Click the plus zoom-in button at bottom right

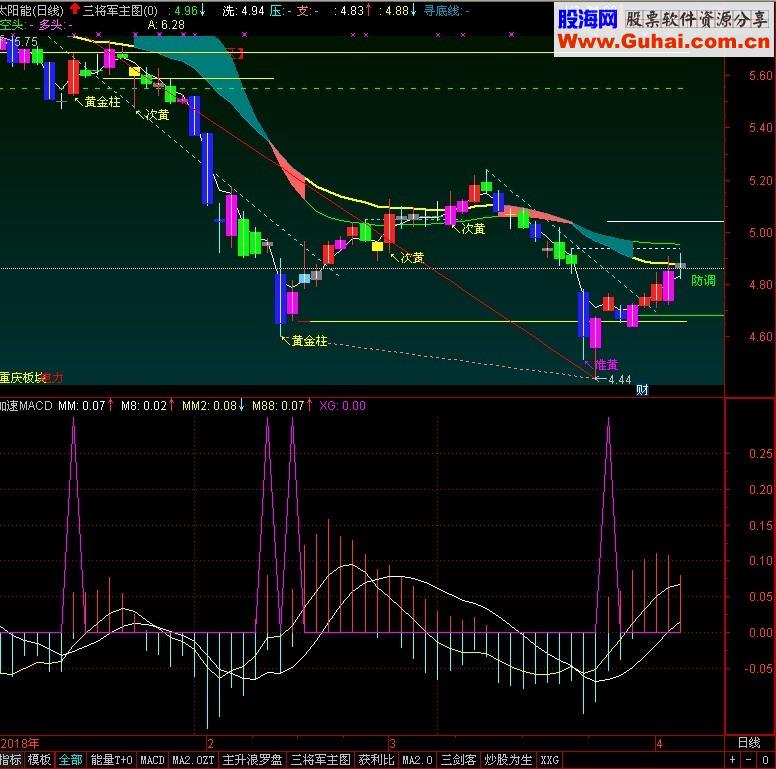pos(732,760)
